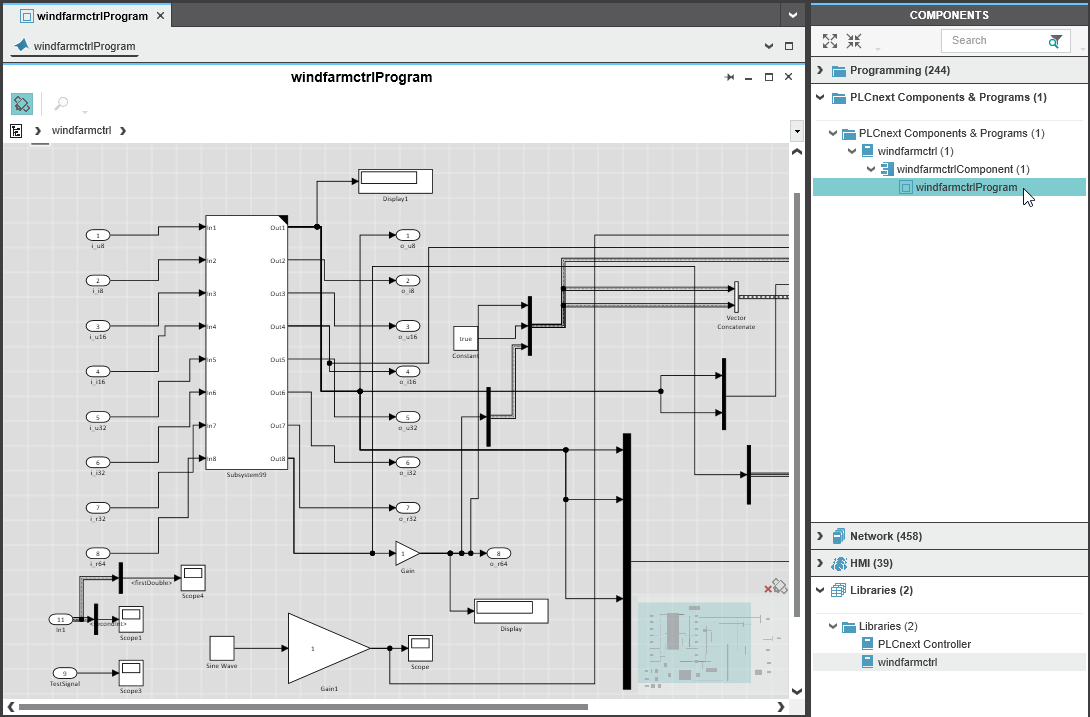1090x717 pixels.
Task: Collapse the windfarmctrlComponent tree node
Action: (x=870, y=169)
